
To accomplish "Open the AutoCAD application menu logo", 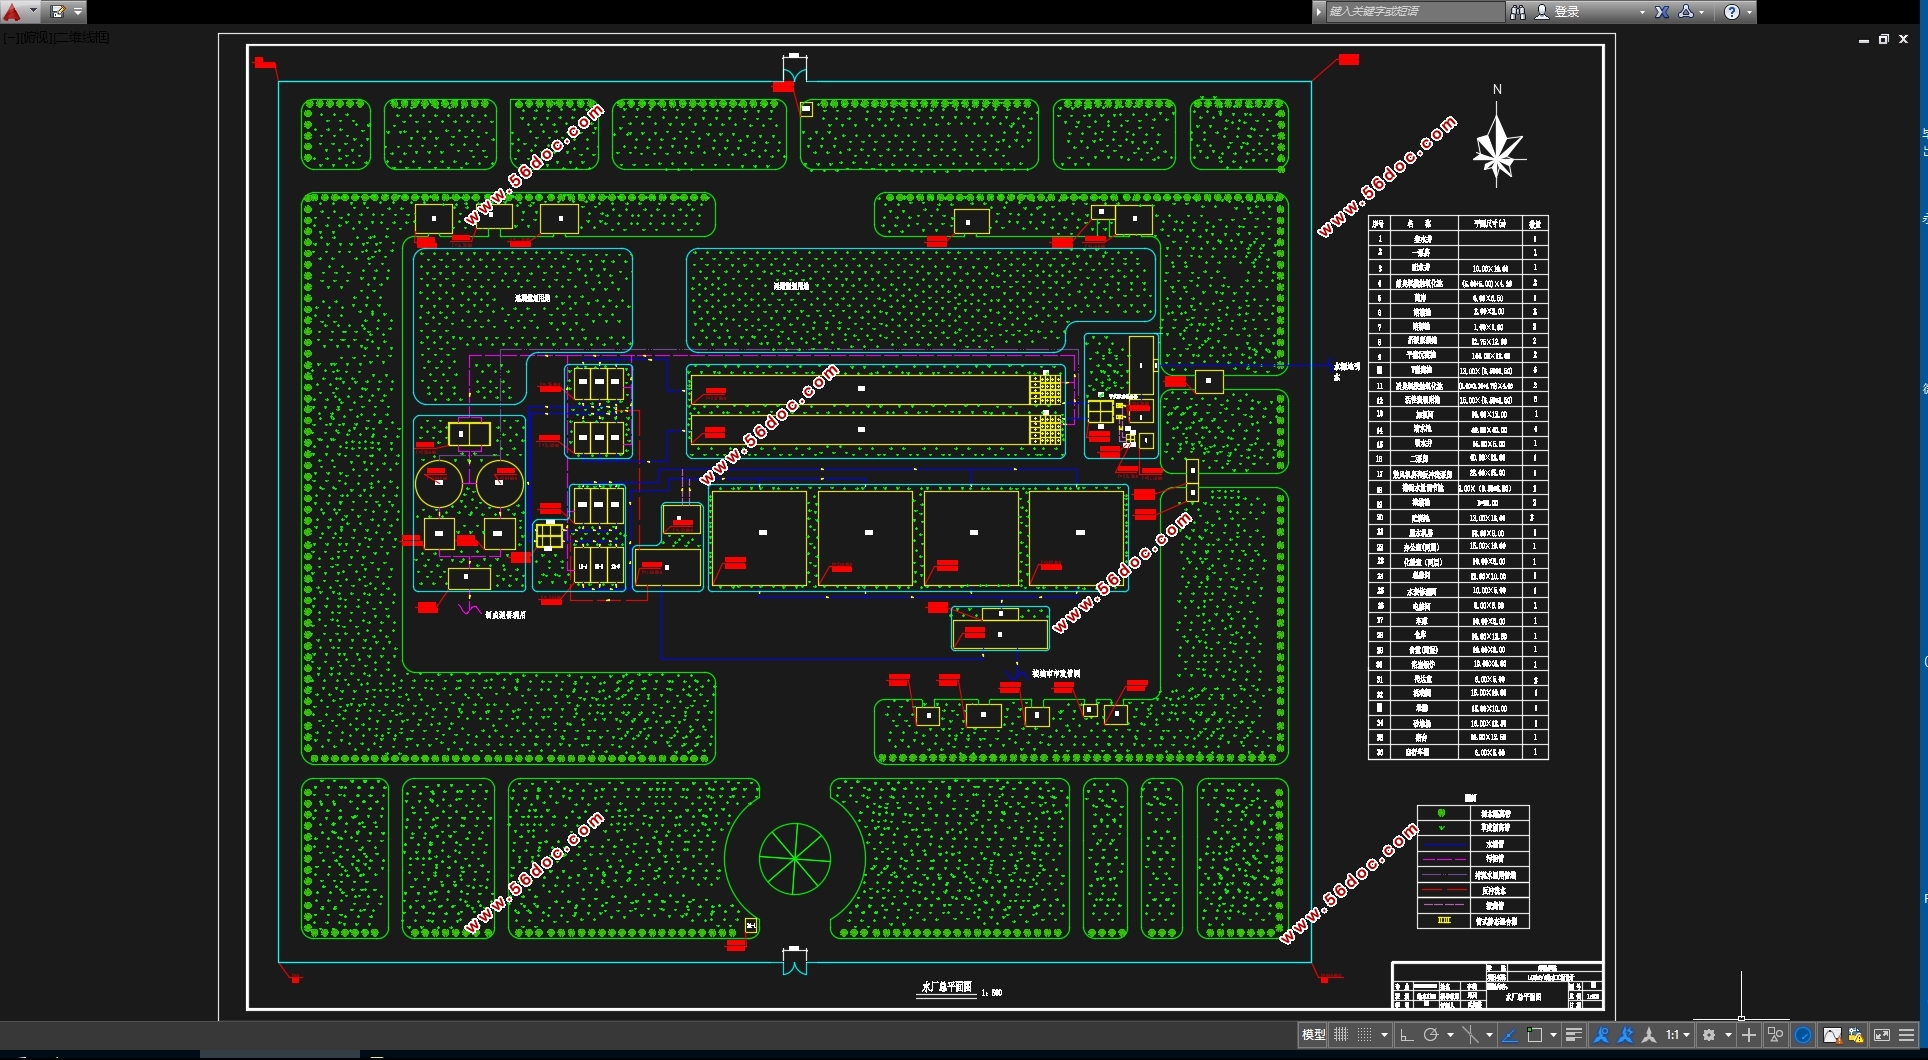I will (12, 12).
